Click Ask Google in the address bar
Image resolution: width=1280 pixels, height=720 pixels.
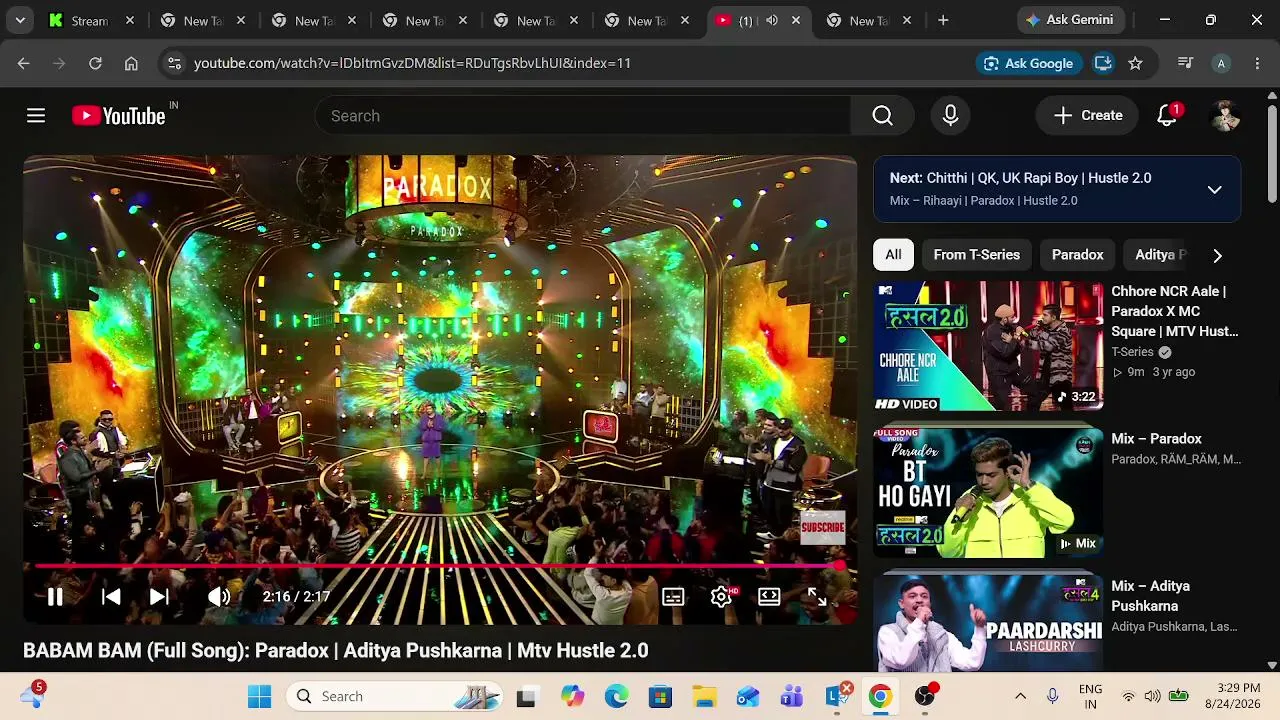pos(1029,63)
